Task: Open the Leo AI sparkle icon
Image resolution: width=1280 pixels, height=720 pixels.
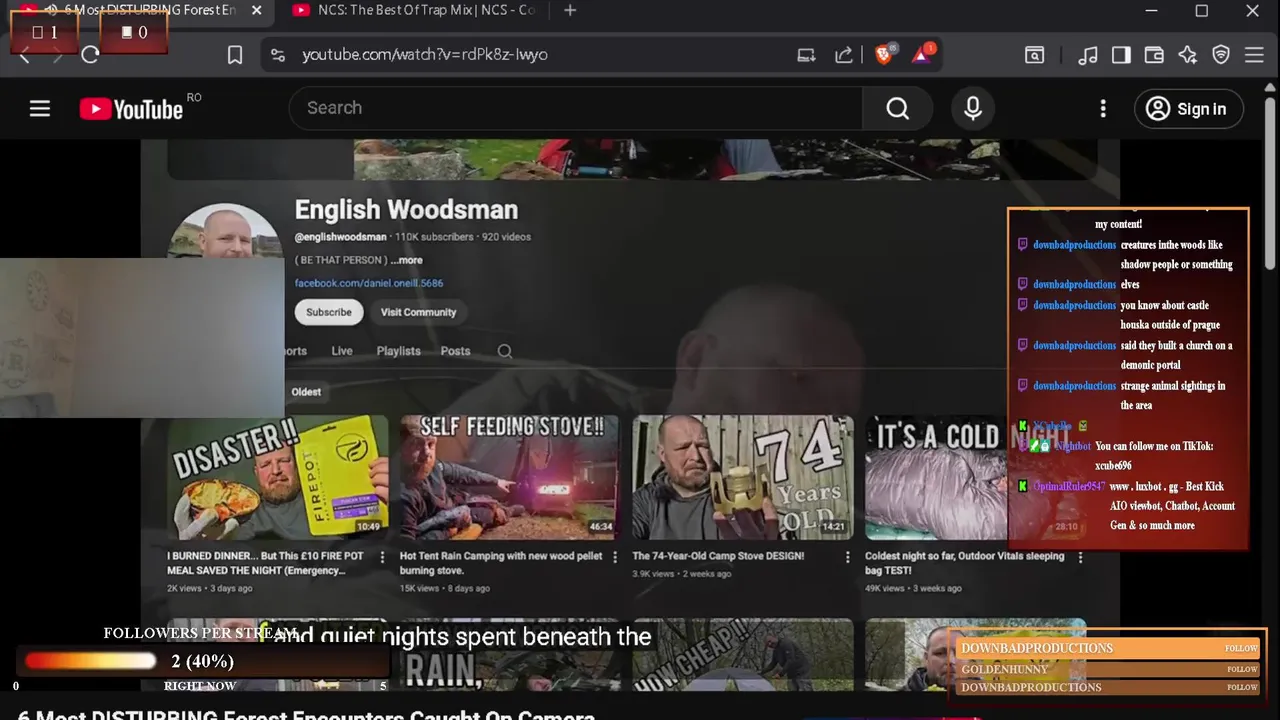Action: pyautogui.click(x=1188, y=55)
